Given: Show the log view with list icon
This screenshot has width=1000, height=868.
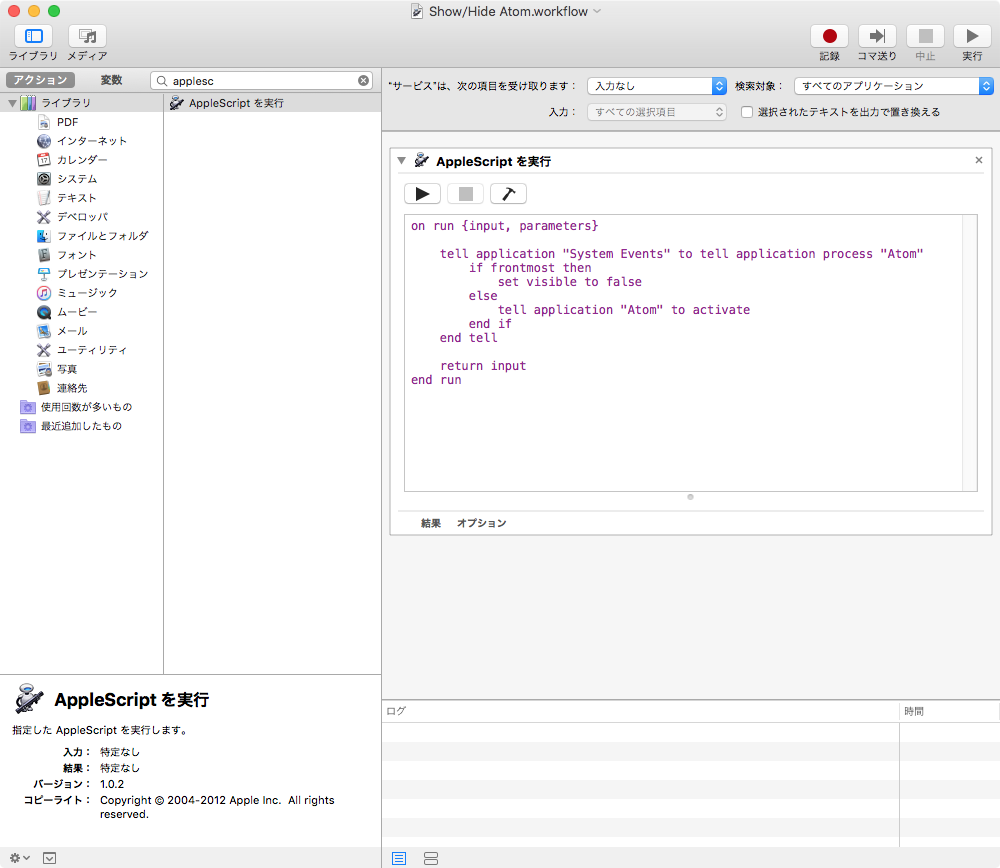Looking at the screenshot, I should tap(399, 858).
